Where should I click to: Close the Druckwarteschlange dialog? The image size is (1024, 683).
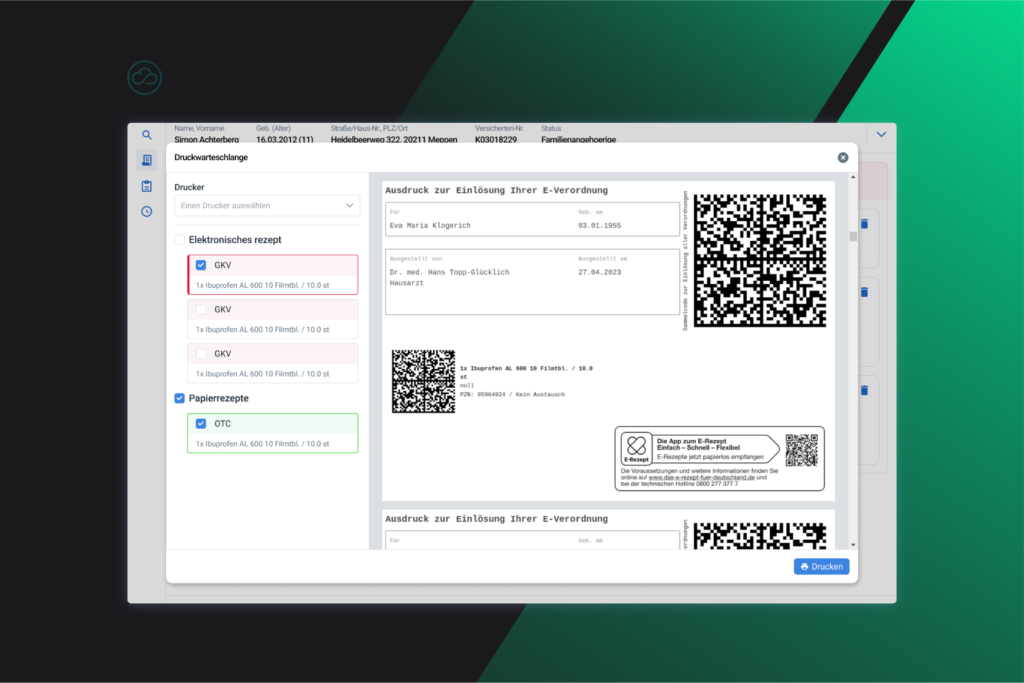click(843, 157)
